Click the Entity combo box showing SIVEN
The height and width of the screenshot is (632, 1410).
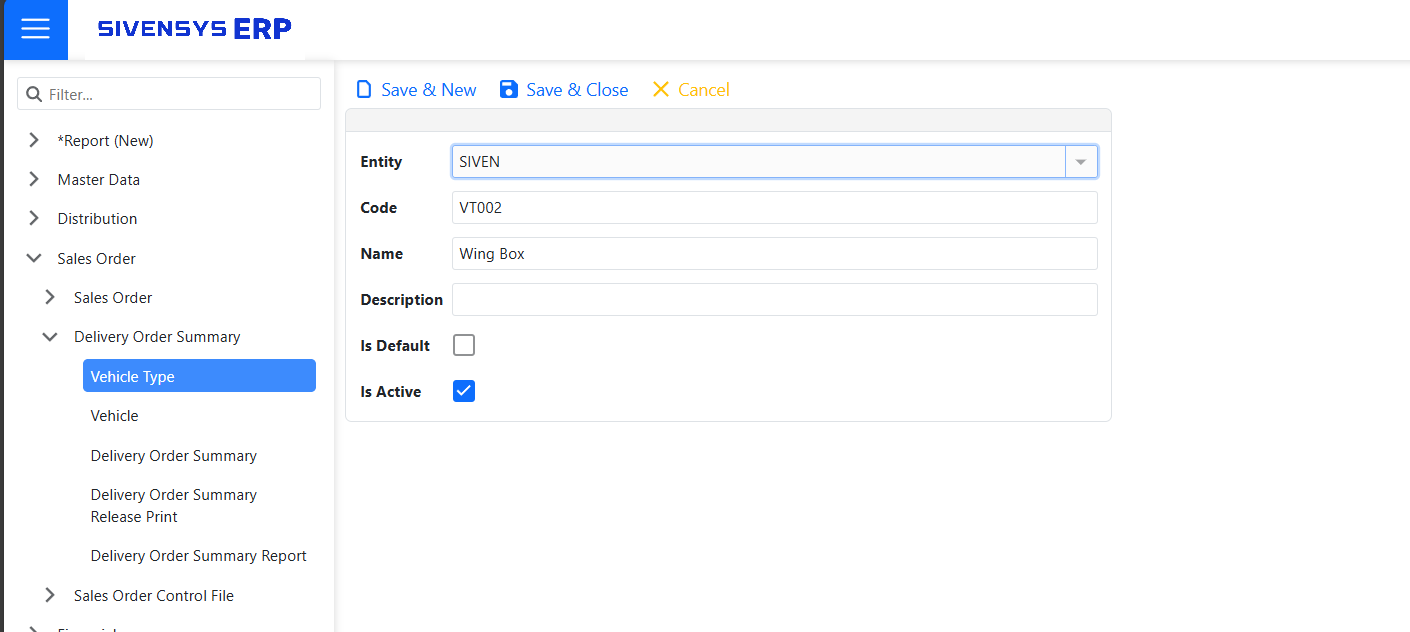point(775,162)
